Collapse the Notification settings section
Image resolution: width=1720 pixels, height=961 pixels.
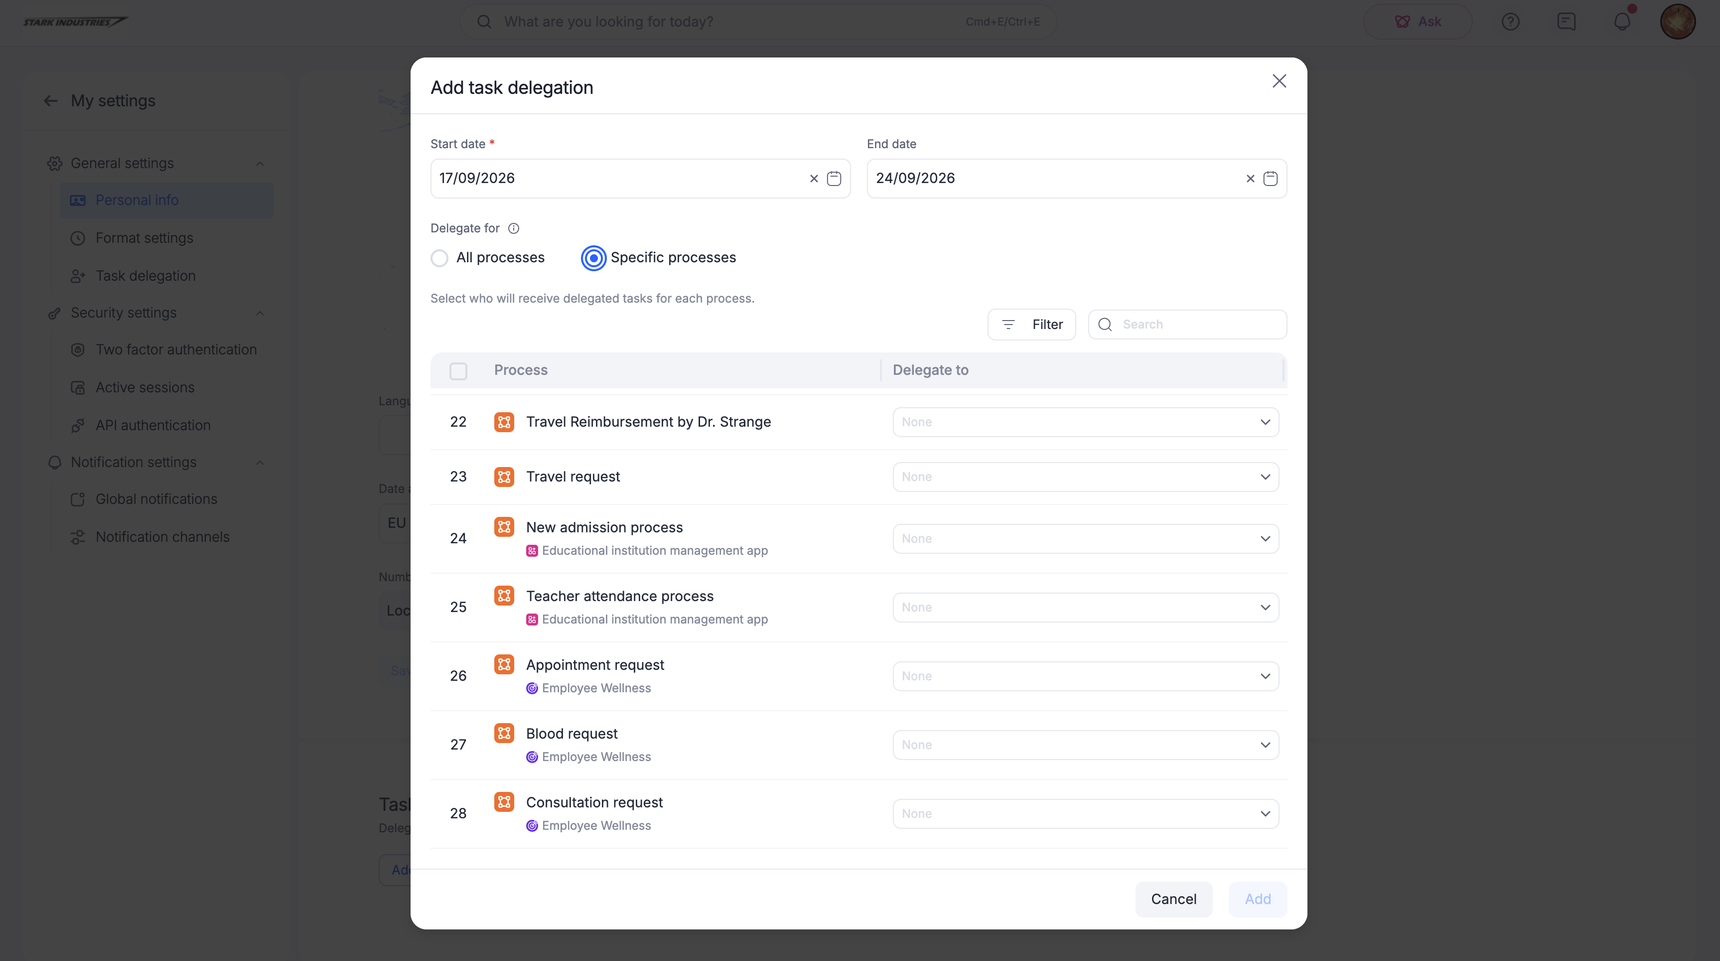(x=260, y=462)
